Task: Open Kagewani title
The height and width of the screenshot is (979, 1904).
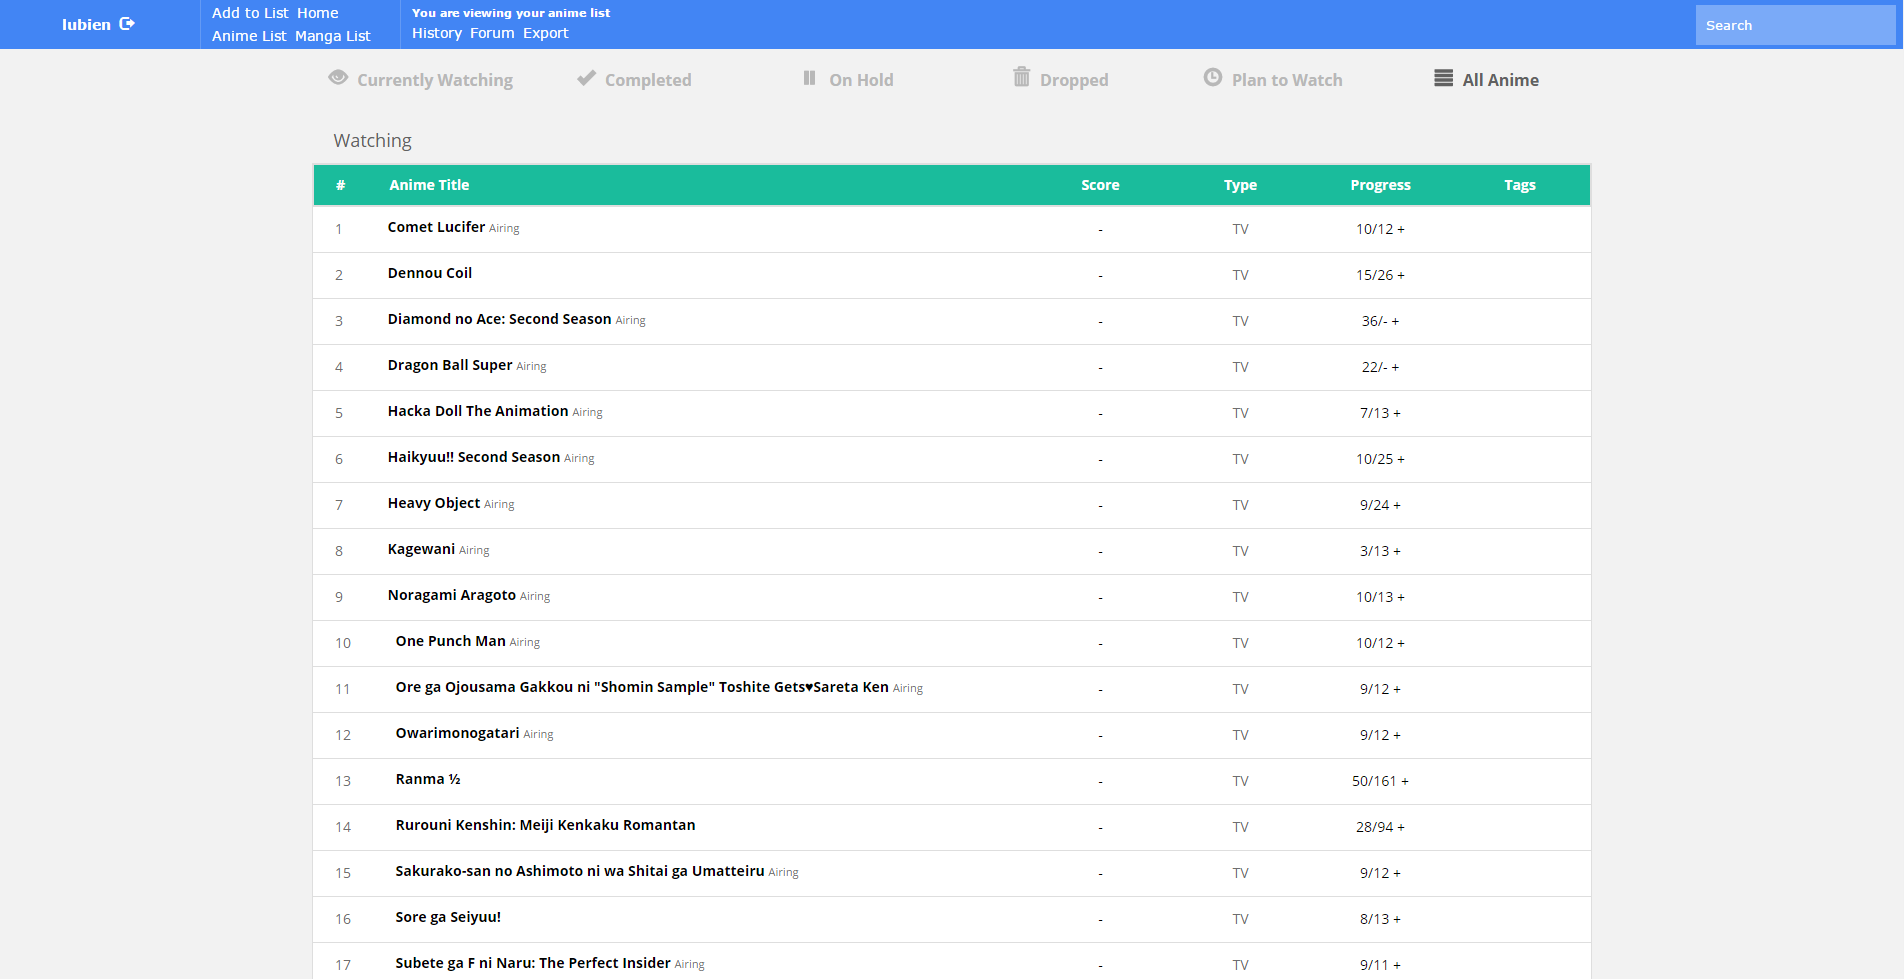Action: [x=421, y=549]
